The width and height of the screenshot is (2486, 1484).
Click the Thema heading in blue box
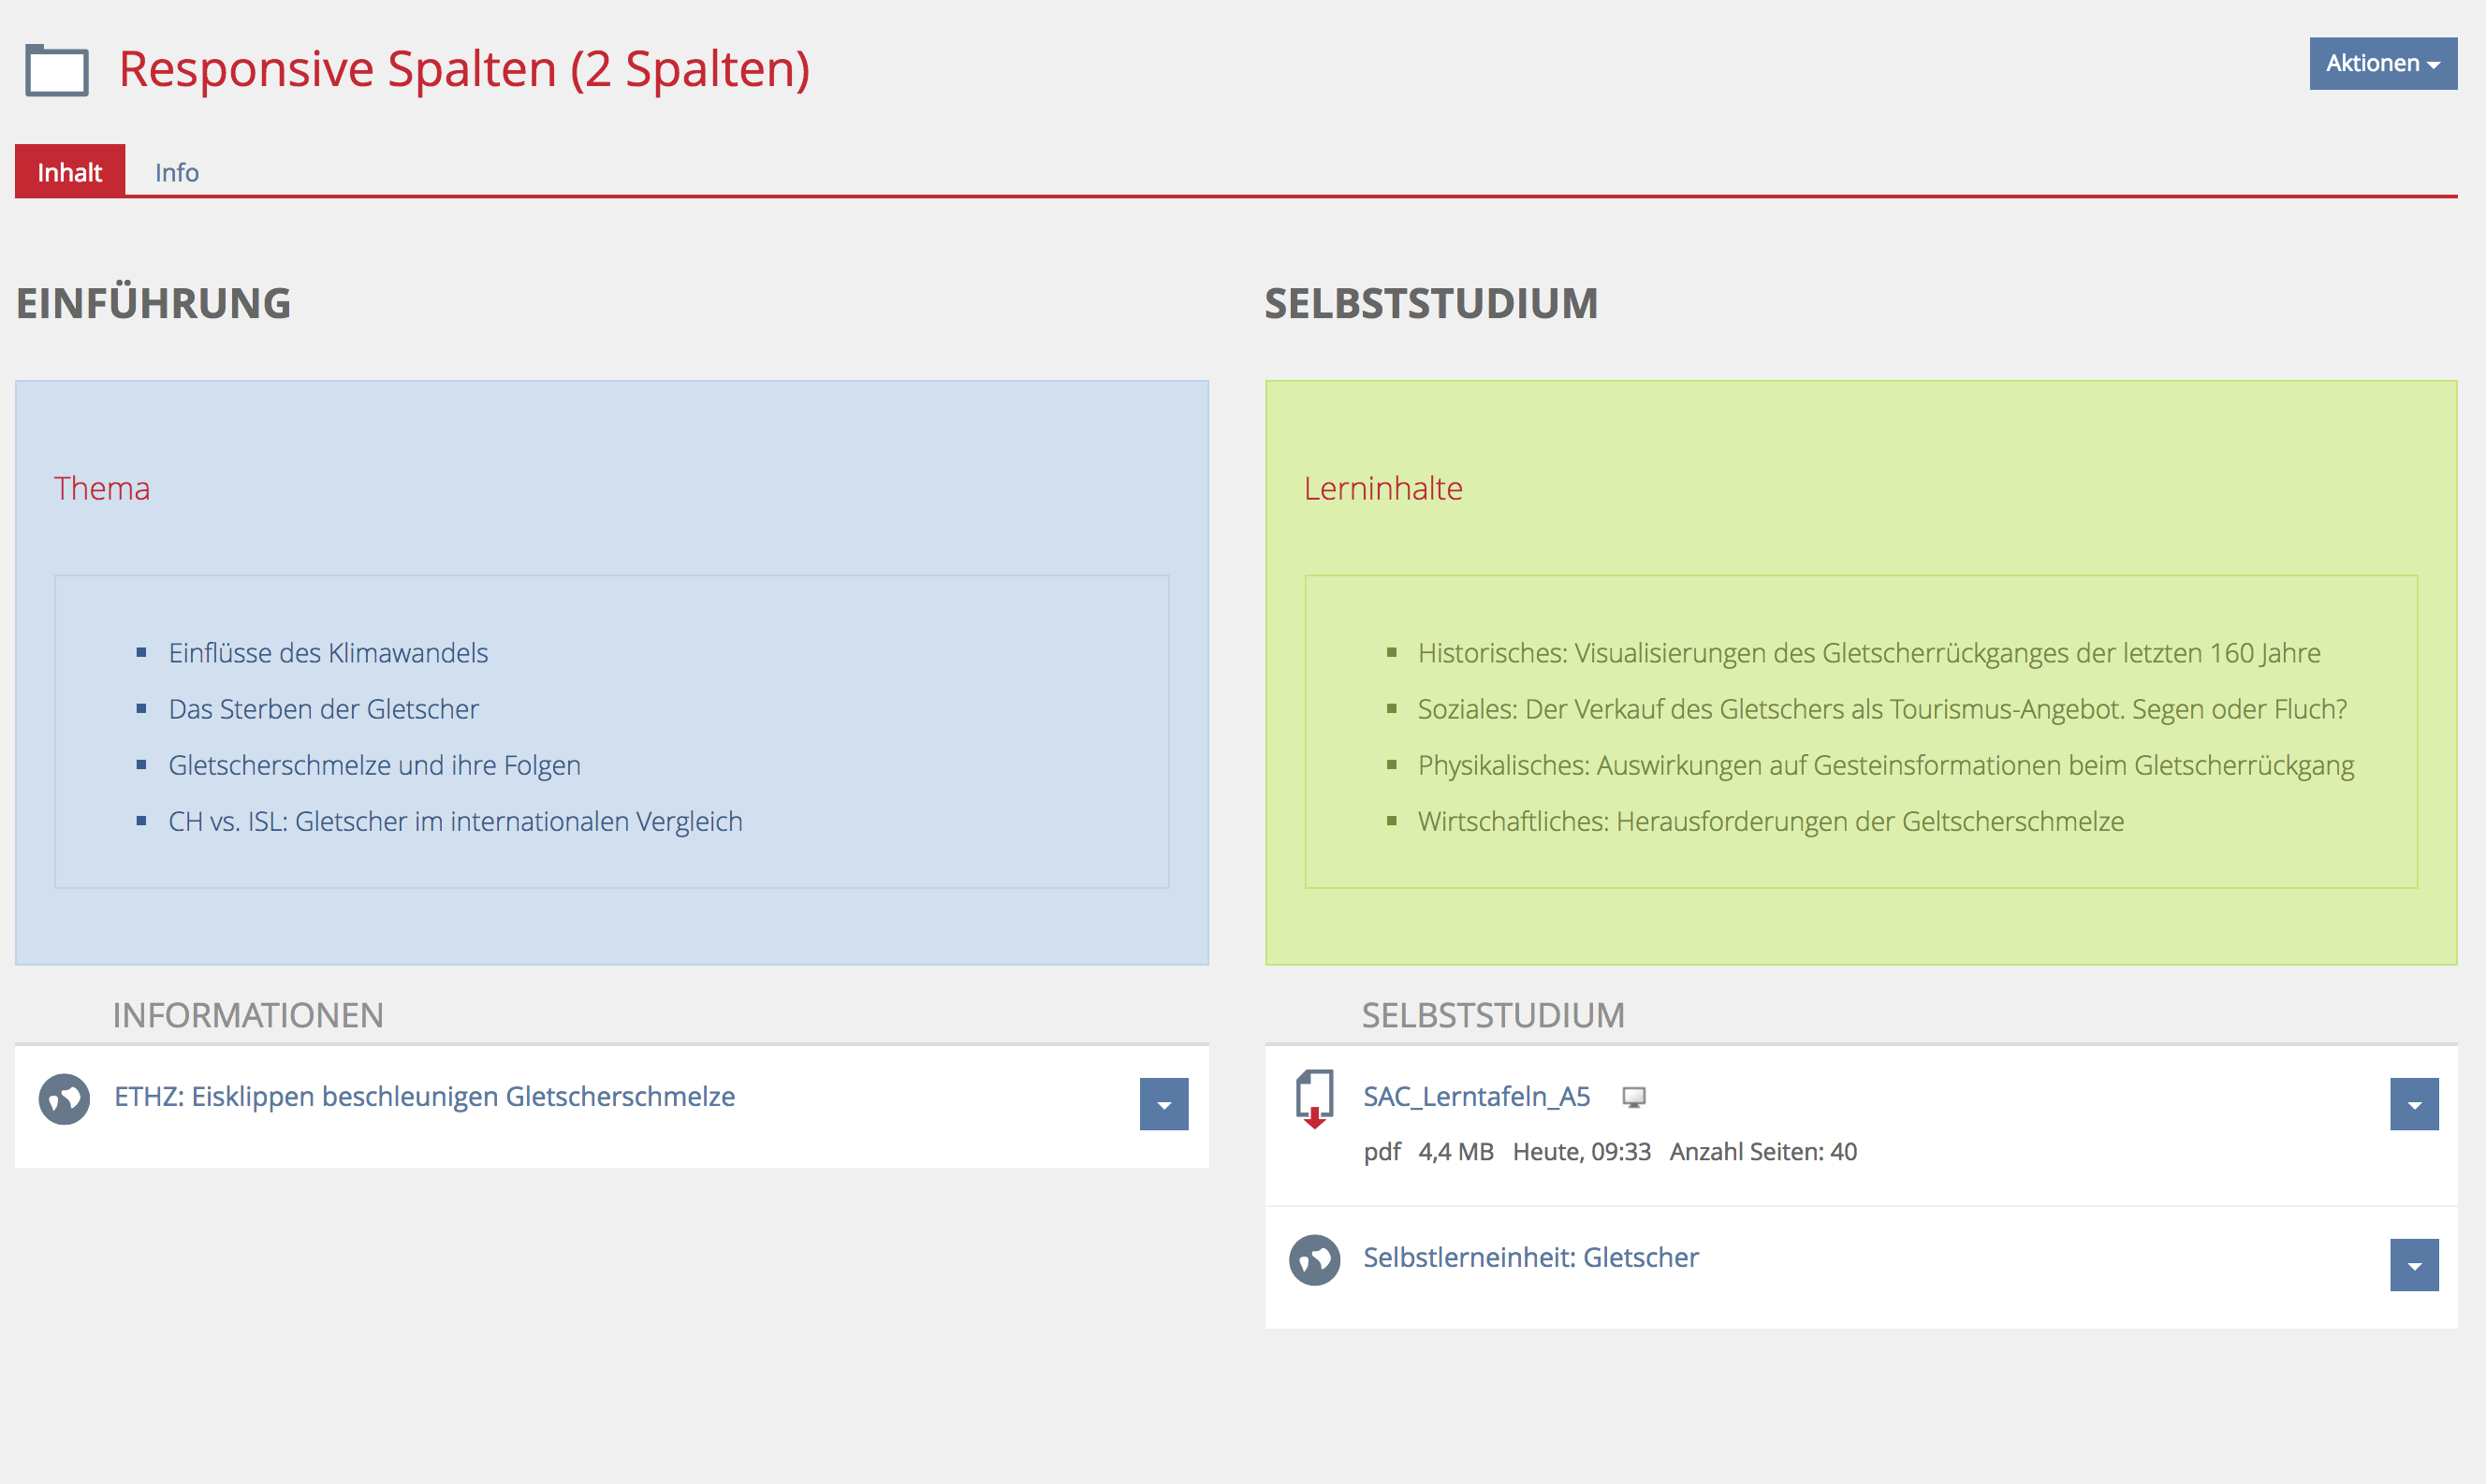102,488
